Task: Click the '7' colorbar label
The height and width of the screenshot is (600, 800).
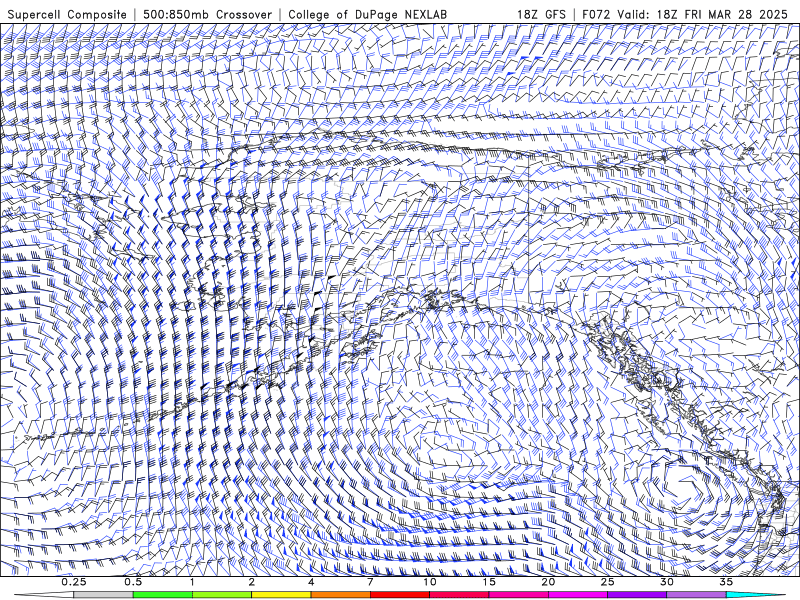Action: click(370, 582)
